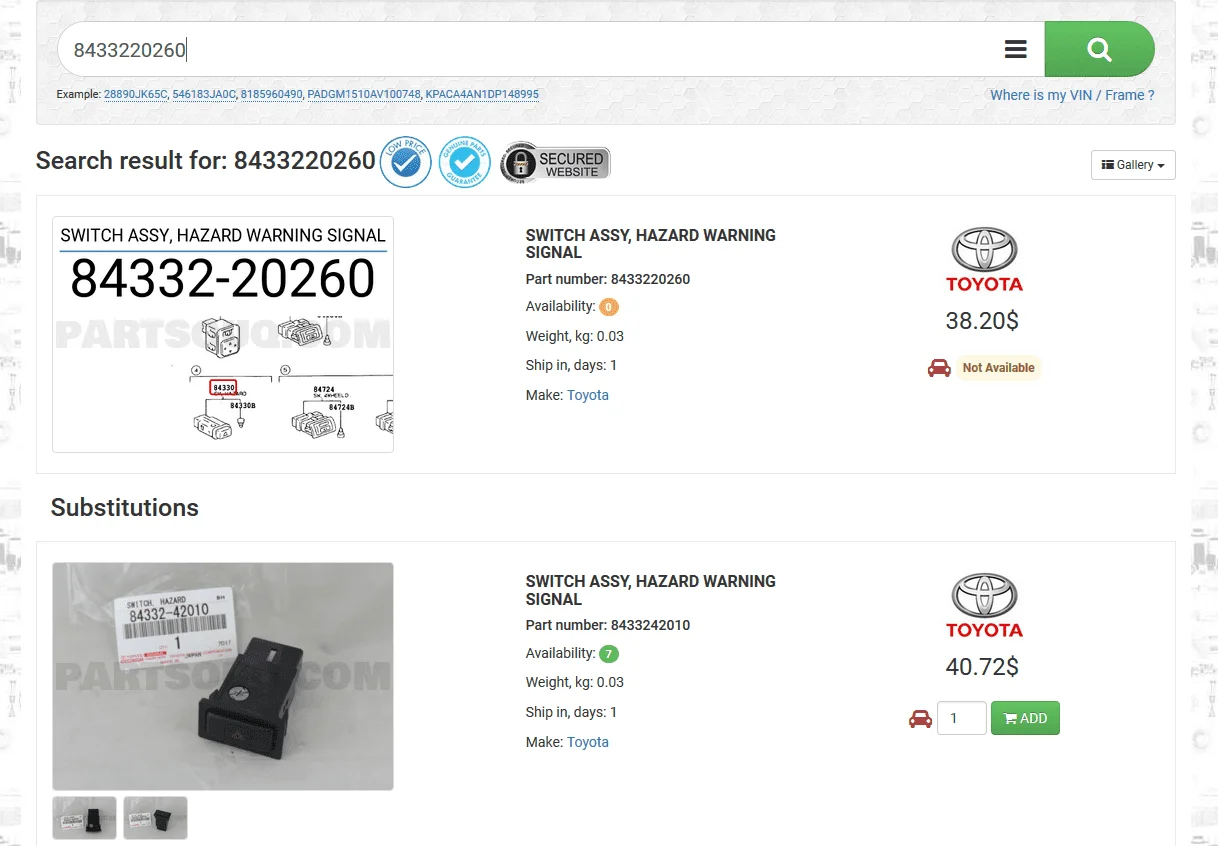The image size is (1218, 846).
Task: Click red car icon beside quantity field
Action: point(920,718)
